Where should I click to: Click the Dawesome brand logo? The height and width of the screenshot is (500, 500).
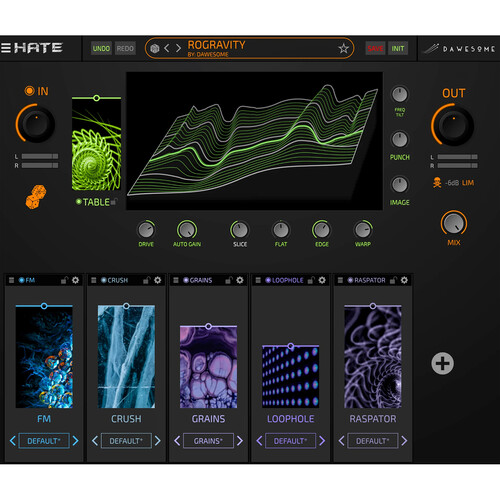coord(459,49)
